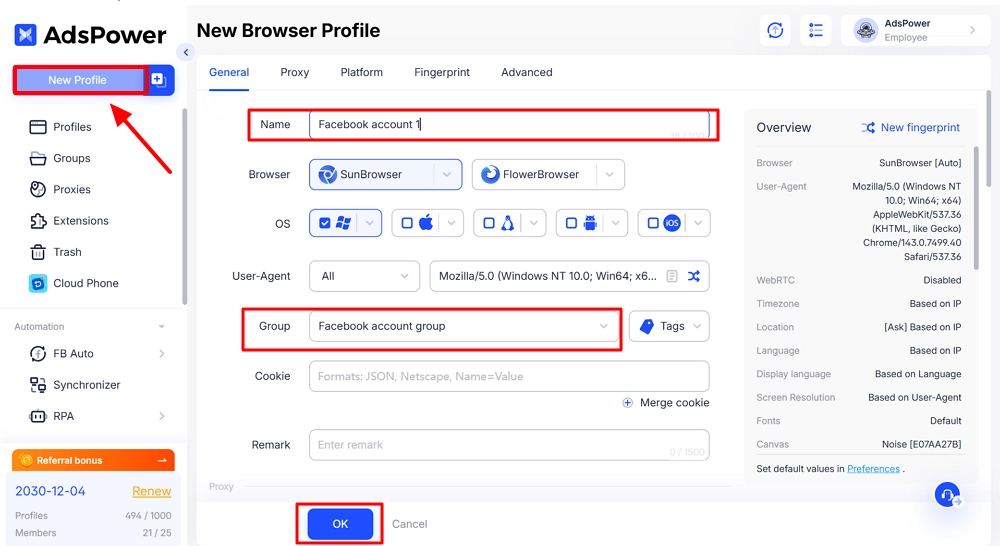Click the Referral bonus banner
The height and width of the screenshot is (546, 1000).
pos(93,460)
